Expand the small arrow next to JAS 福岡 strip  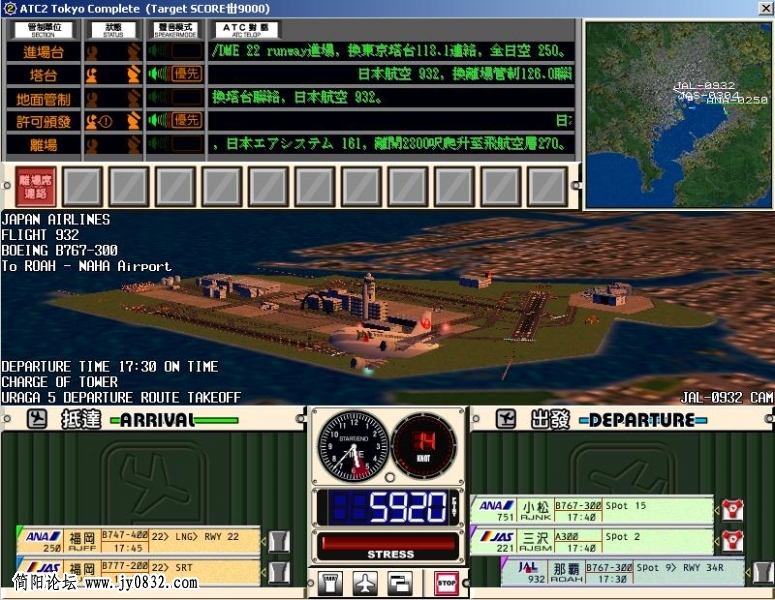pyautogui.click(x=263, y=572)
